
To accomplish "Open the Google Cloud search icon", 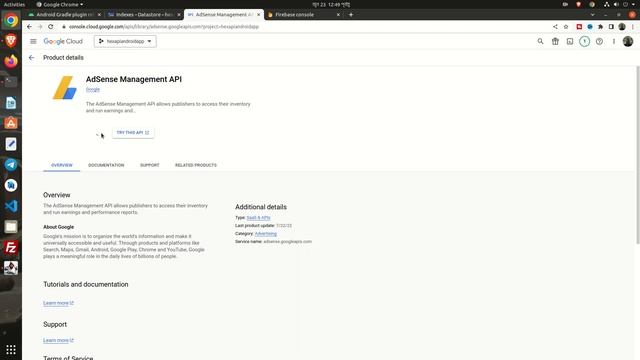I will point(540,41).
